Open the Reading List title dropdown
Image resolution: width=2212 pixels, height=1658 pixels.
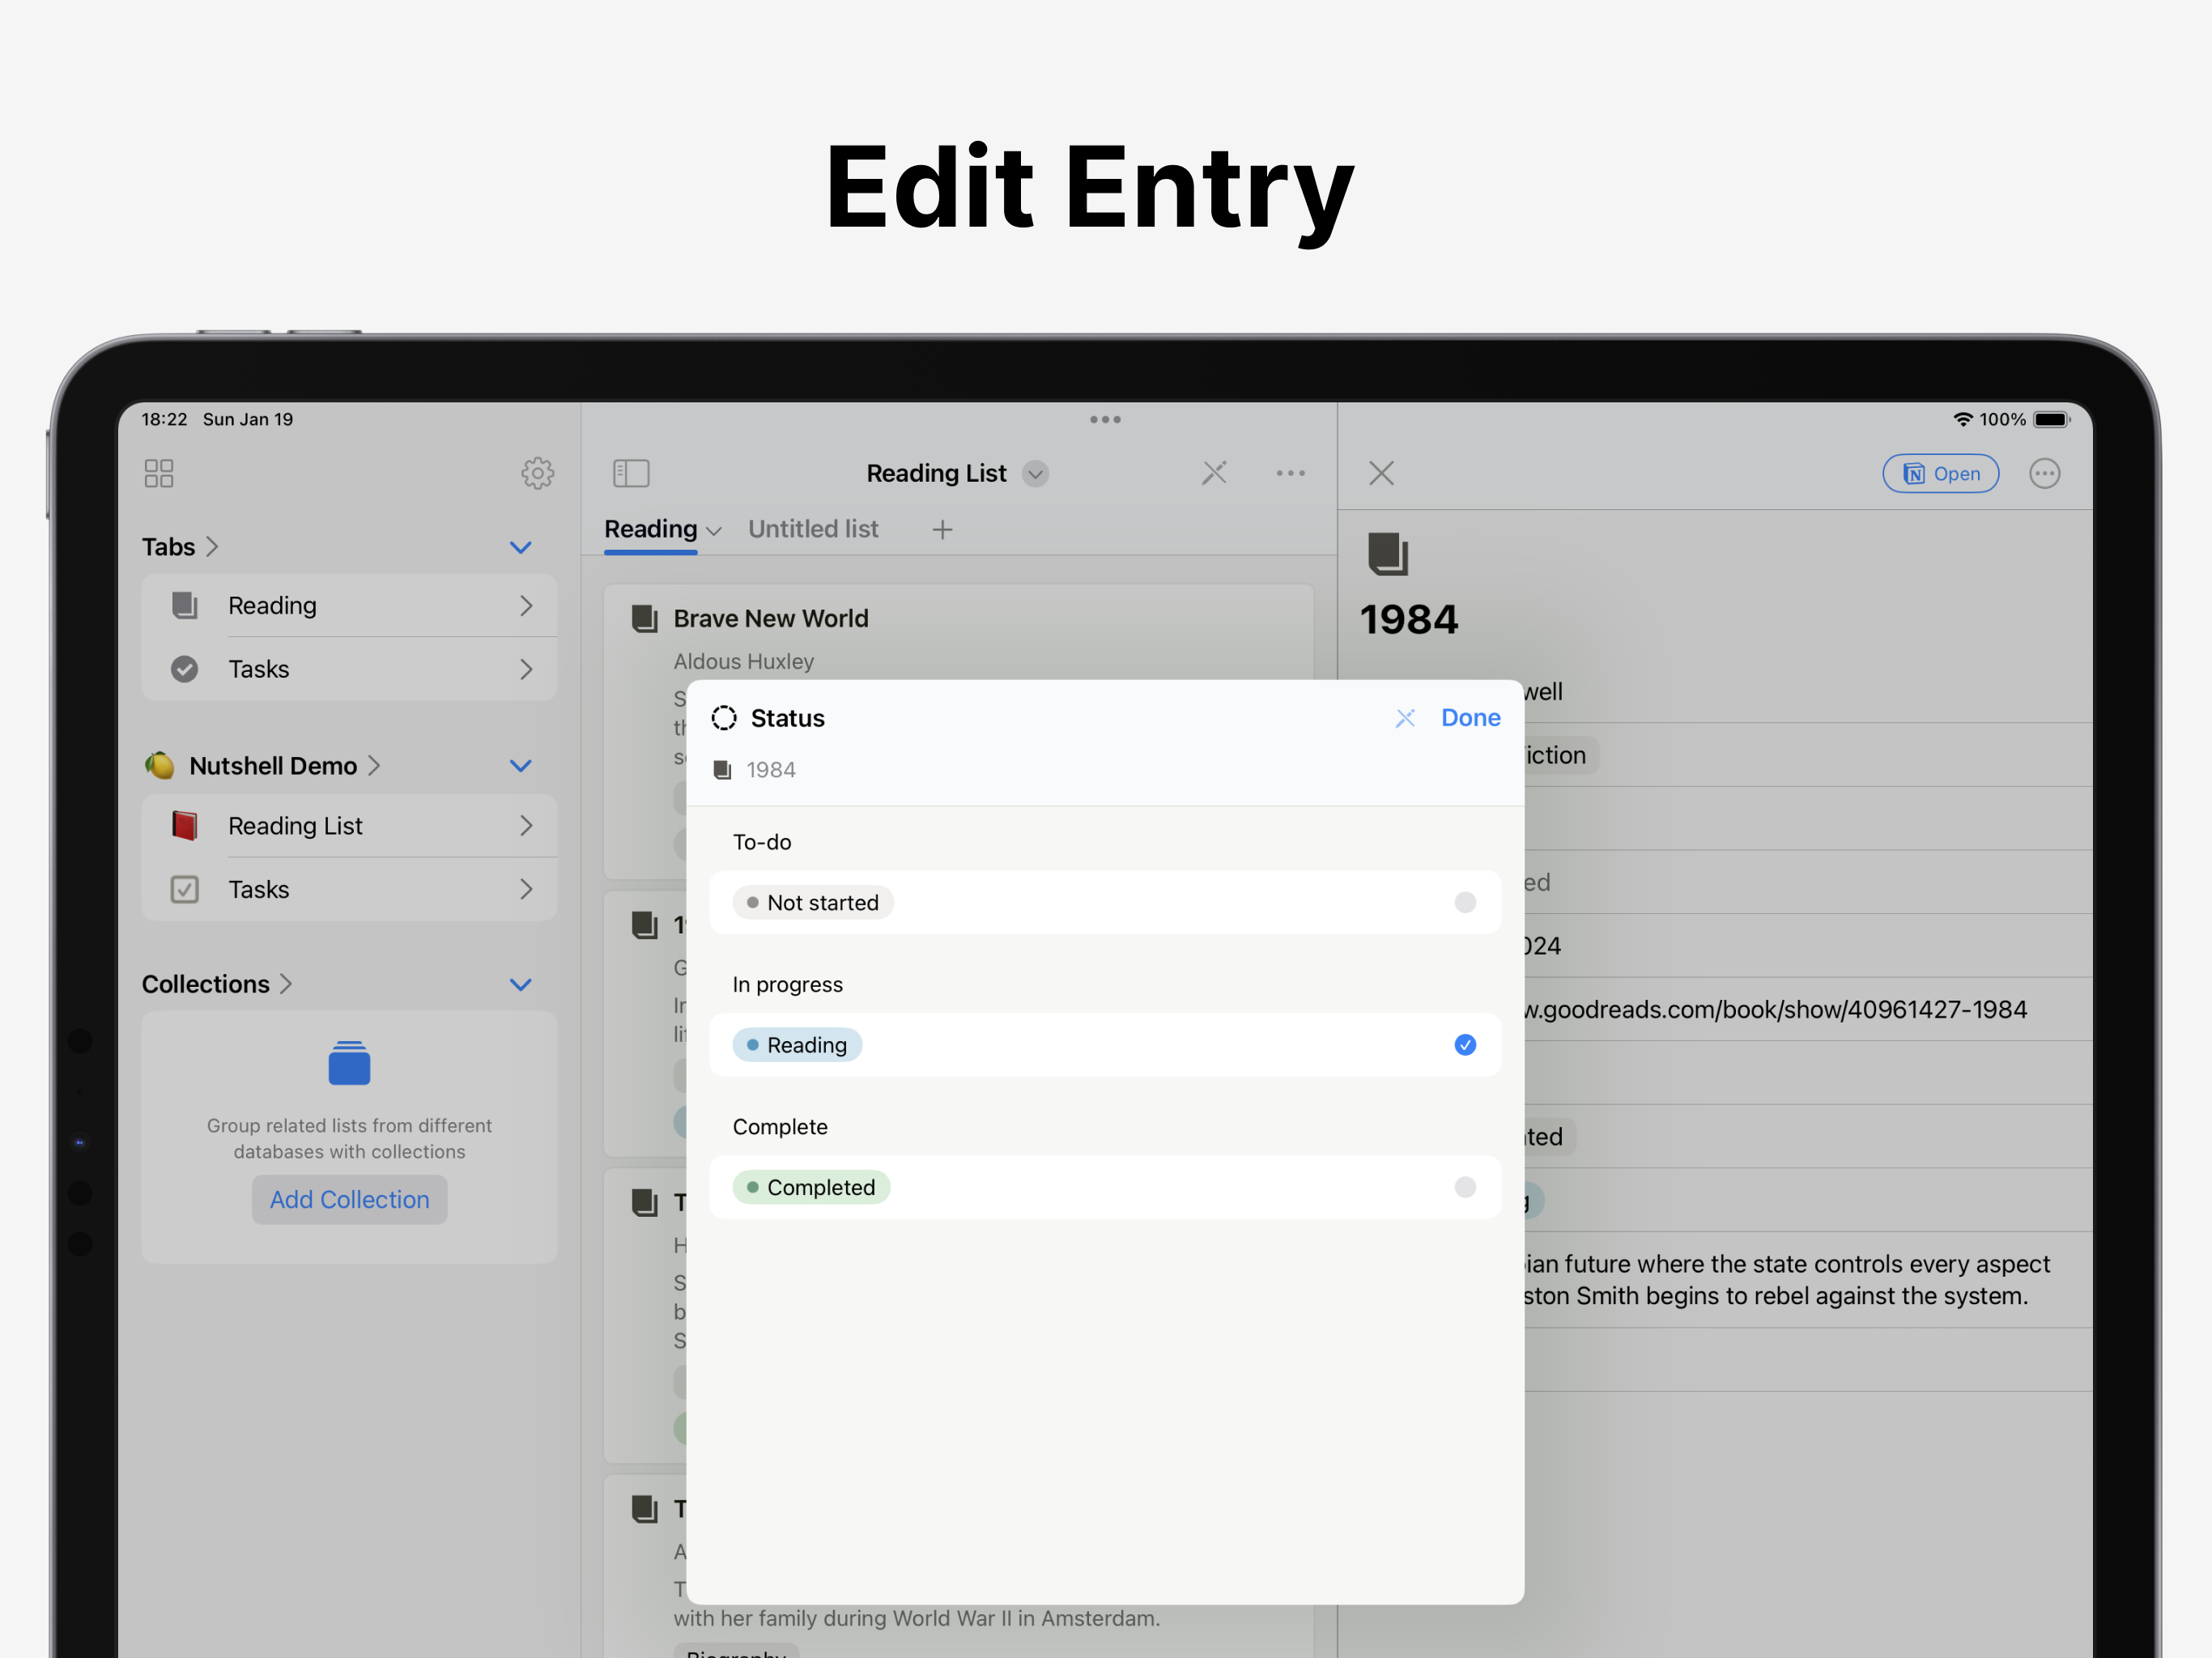point(1036,474)
